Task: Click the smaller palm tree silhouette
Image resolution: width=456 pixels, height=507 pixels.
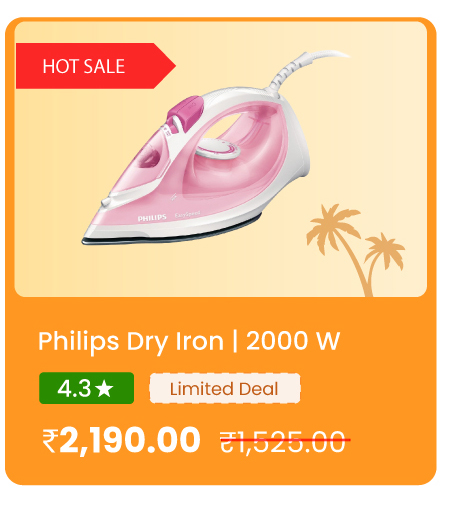Action: 383,255
